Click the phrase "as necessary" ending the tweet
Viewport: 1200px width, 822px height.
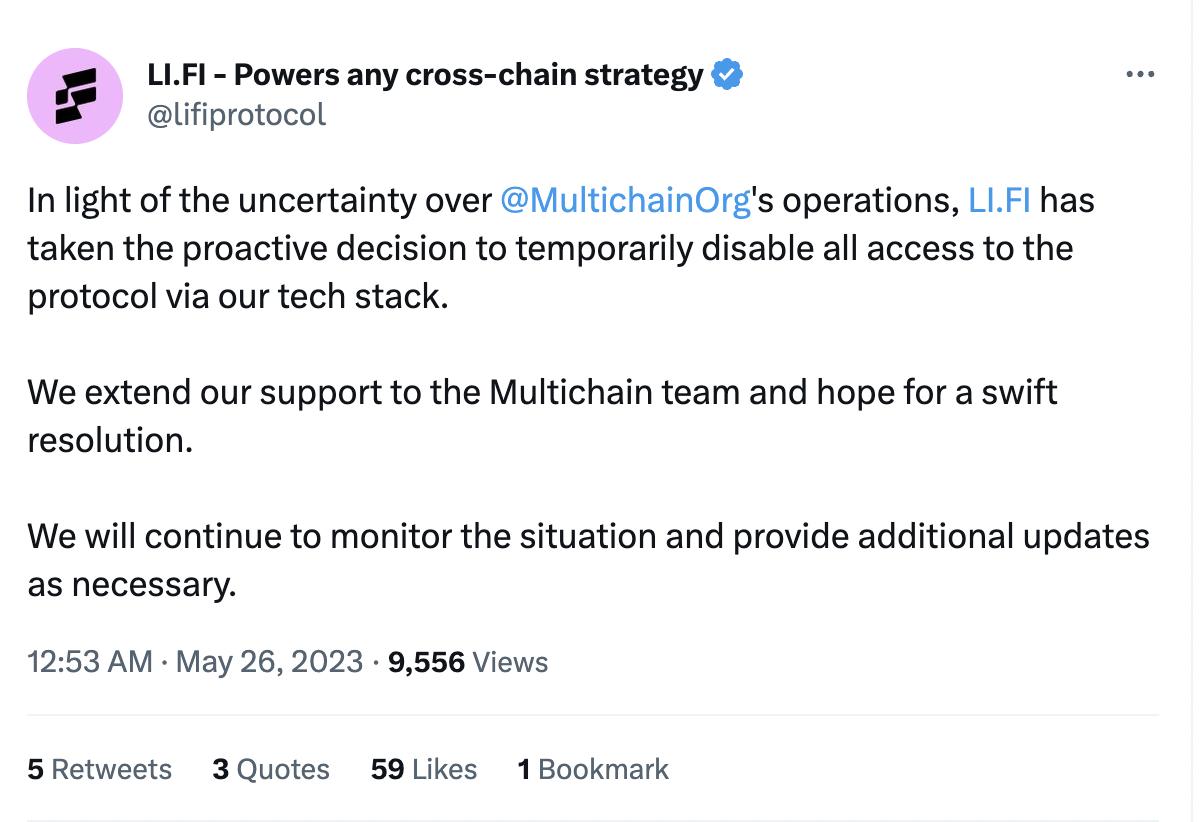point(132,584)
